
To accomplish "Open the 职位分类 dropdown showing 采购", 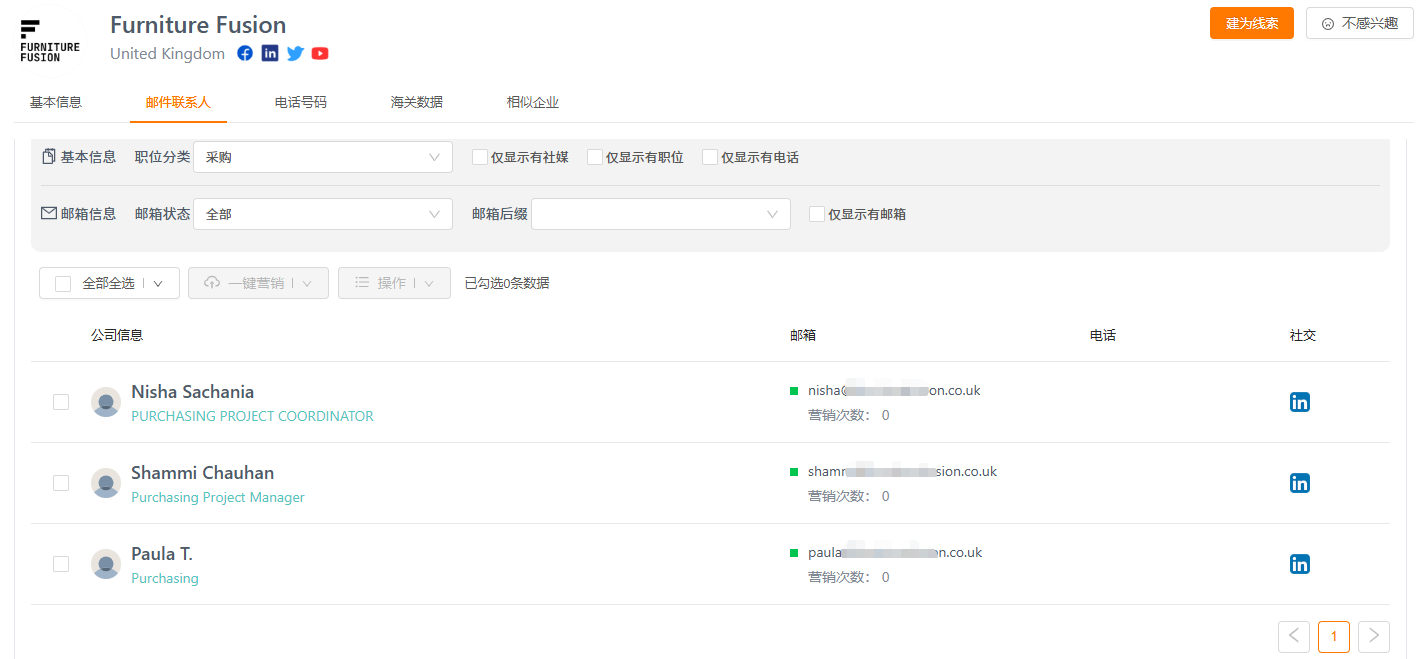I will [323, 157].
